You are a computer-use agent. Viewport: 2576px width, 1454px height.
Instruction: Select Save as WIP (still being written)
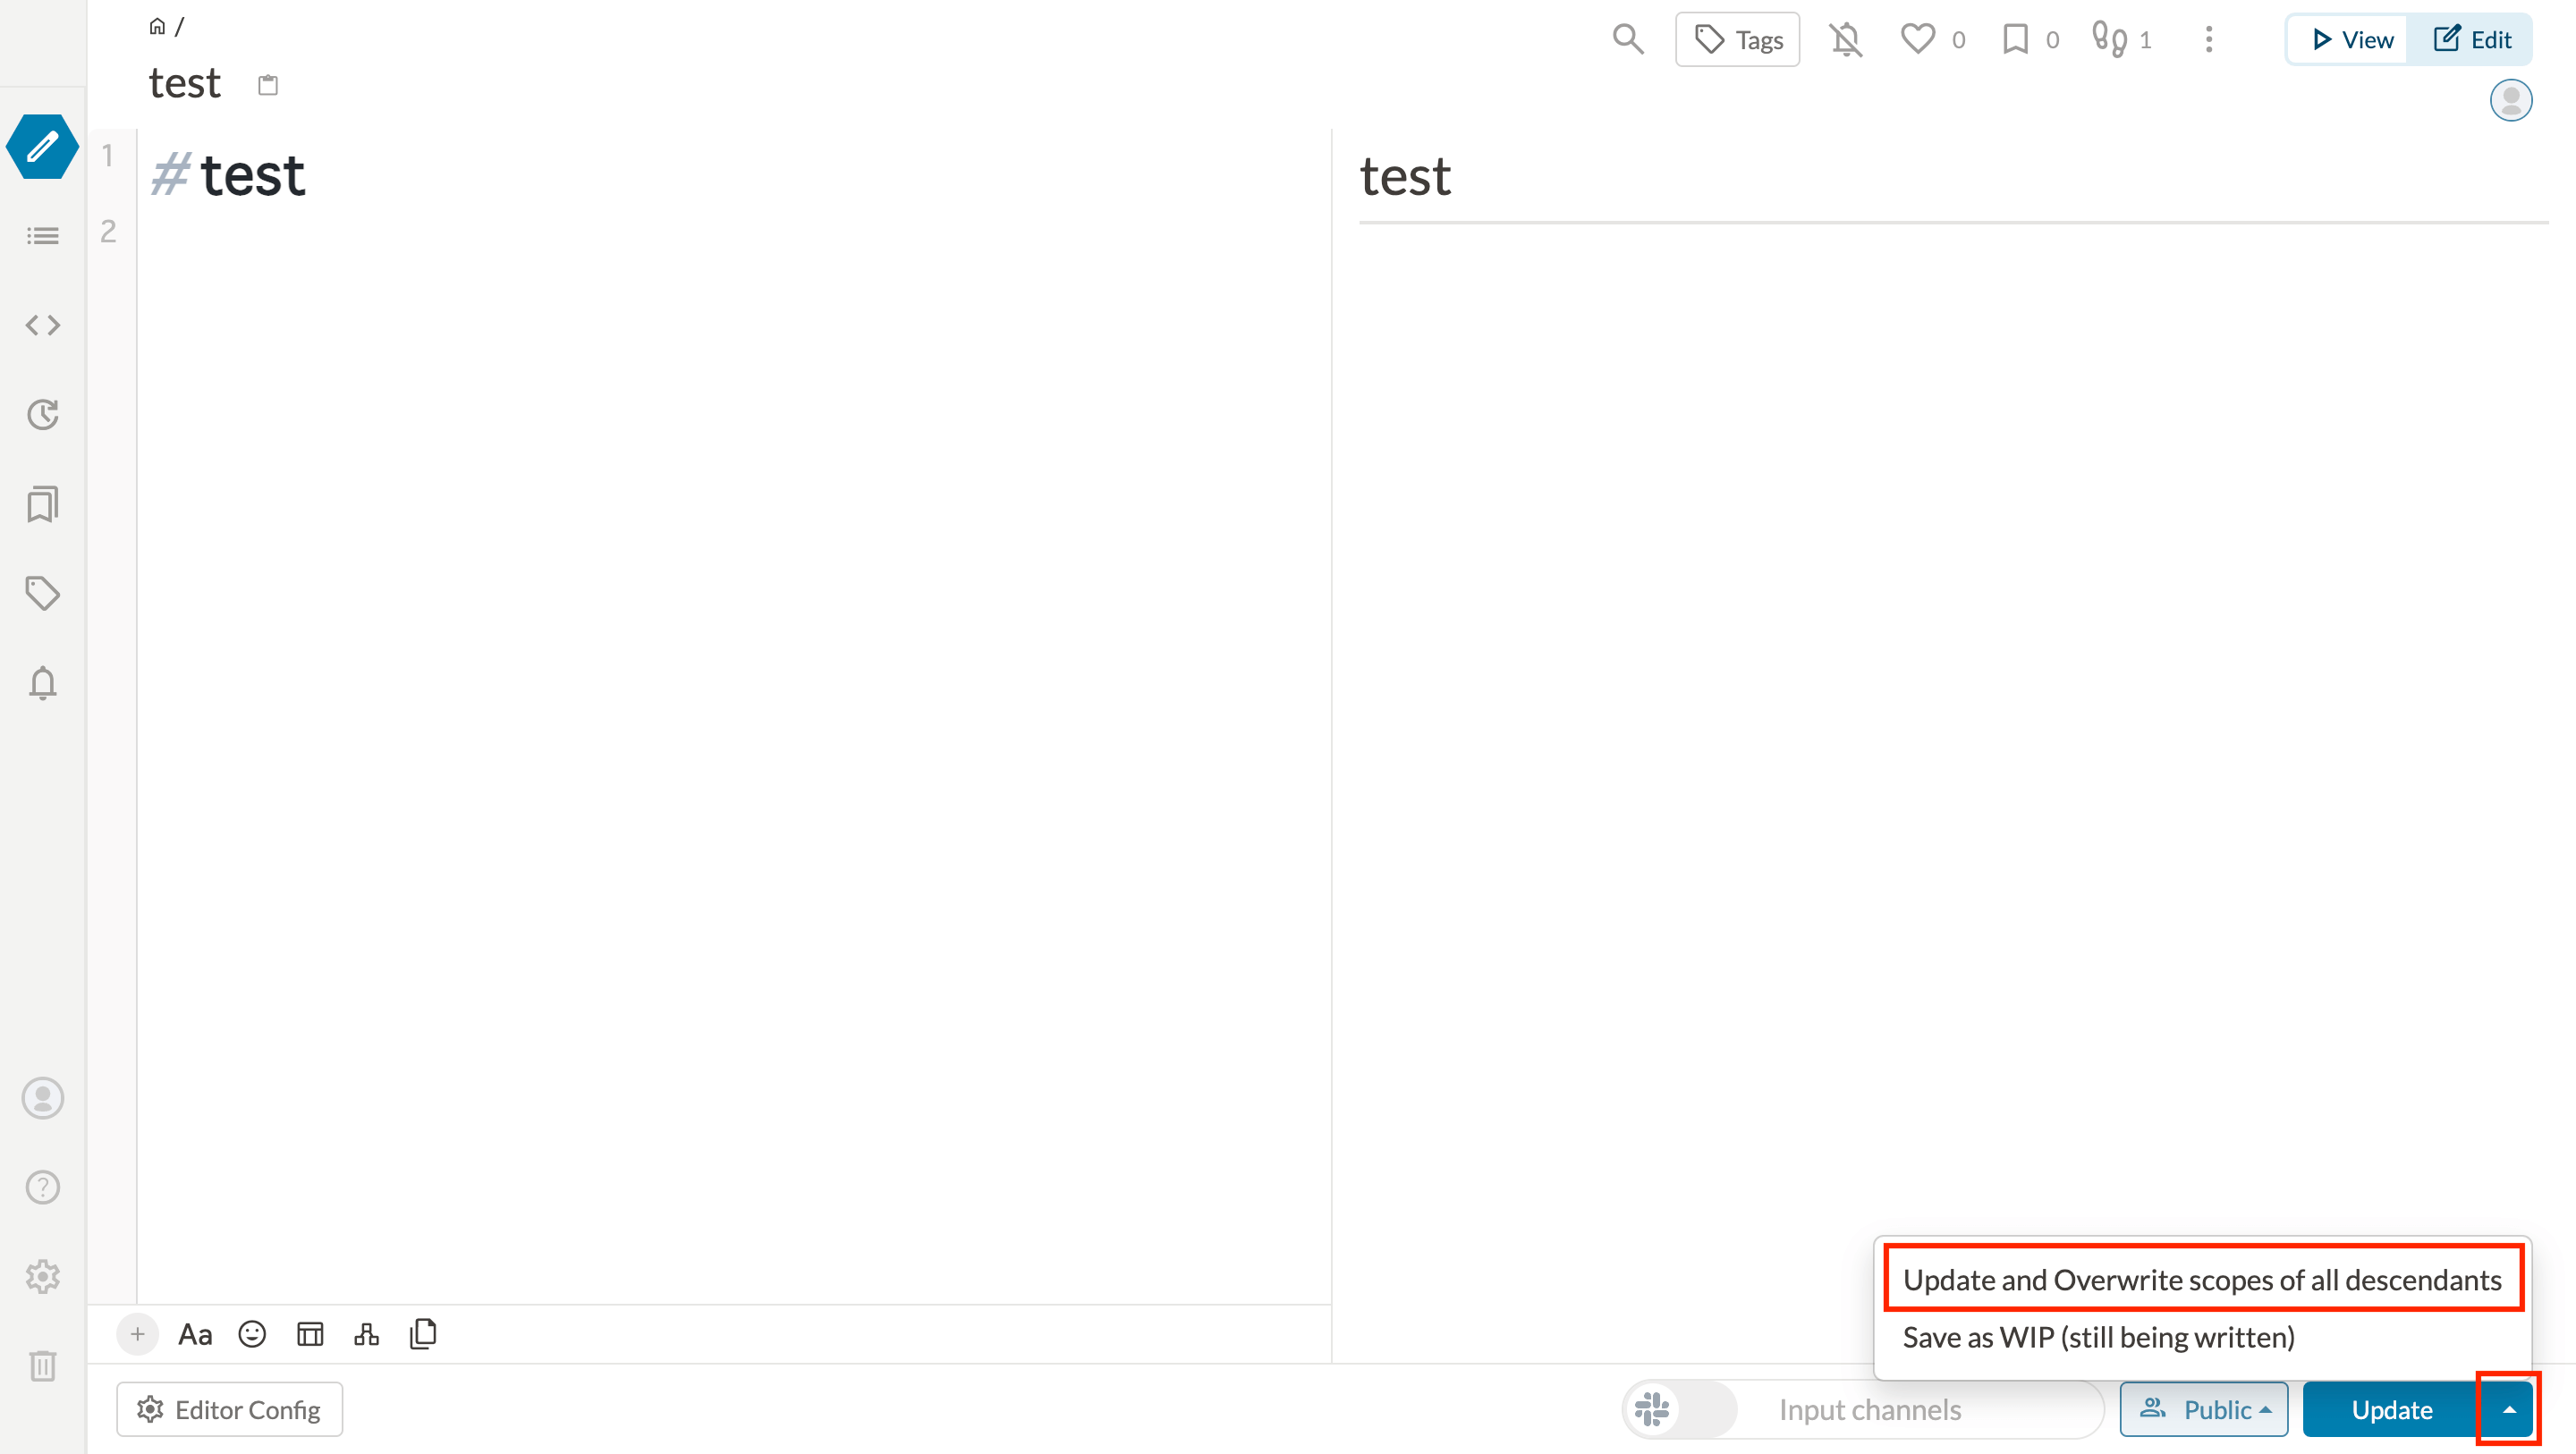(2202, 1337)
